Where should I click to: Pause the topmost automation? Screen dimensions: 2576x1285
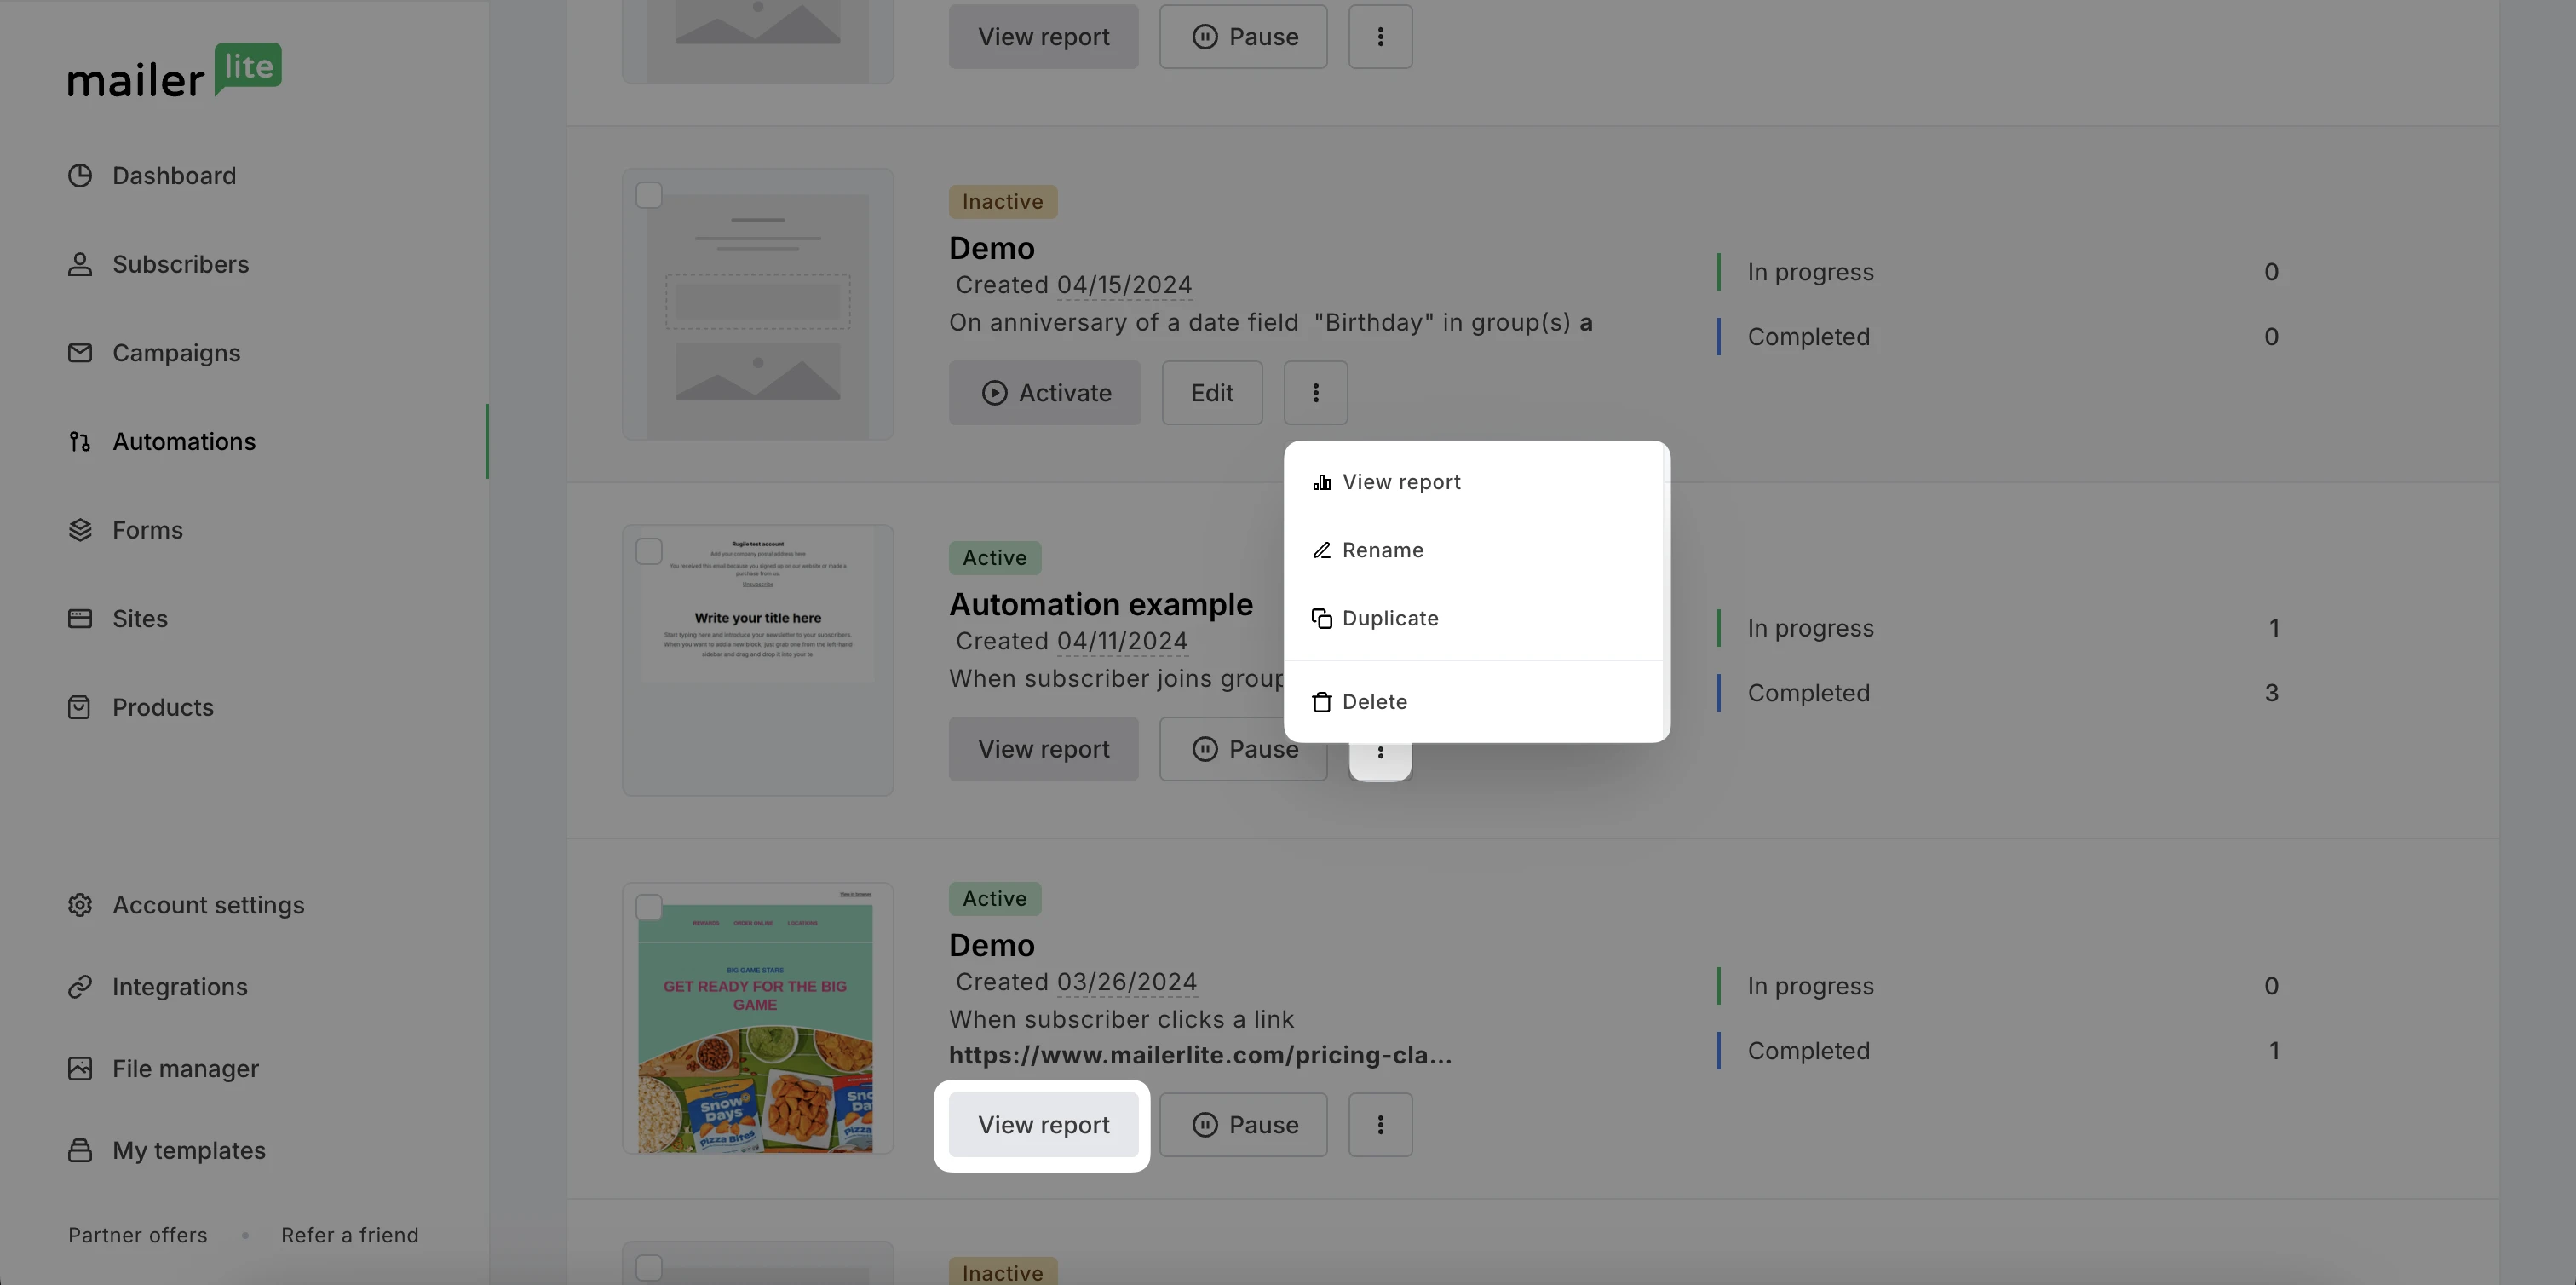click(x=1243, y=37)
